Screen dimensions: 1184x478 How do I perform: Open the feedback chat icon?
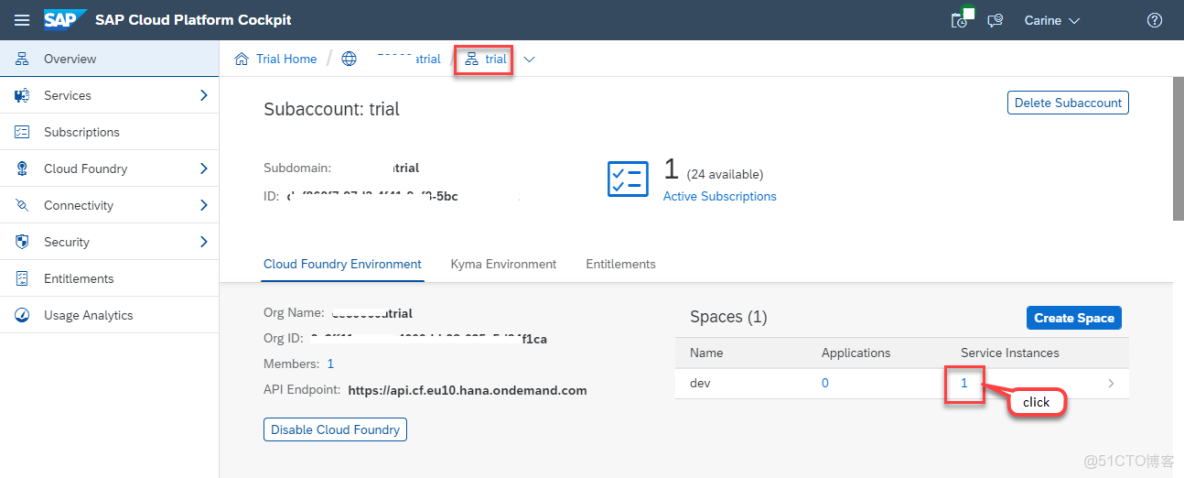coord(995,20)
